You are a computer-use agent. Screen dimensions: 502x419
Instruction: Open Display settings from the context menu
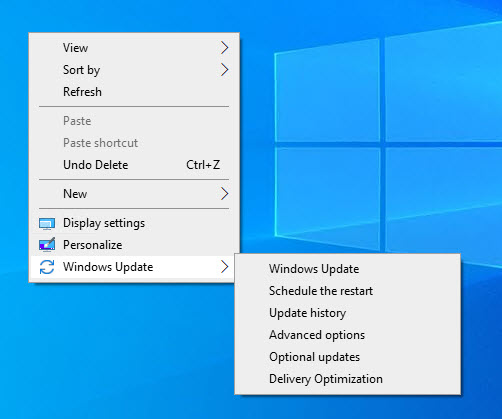point(134,223)
